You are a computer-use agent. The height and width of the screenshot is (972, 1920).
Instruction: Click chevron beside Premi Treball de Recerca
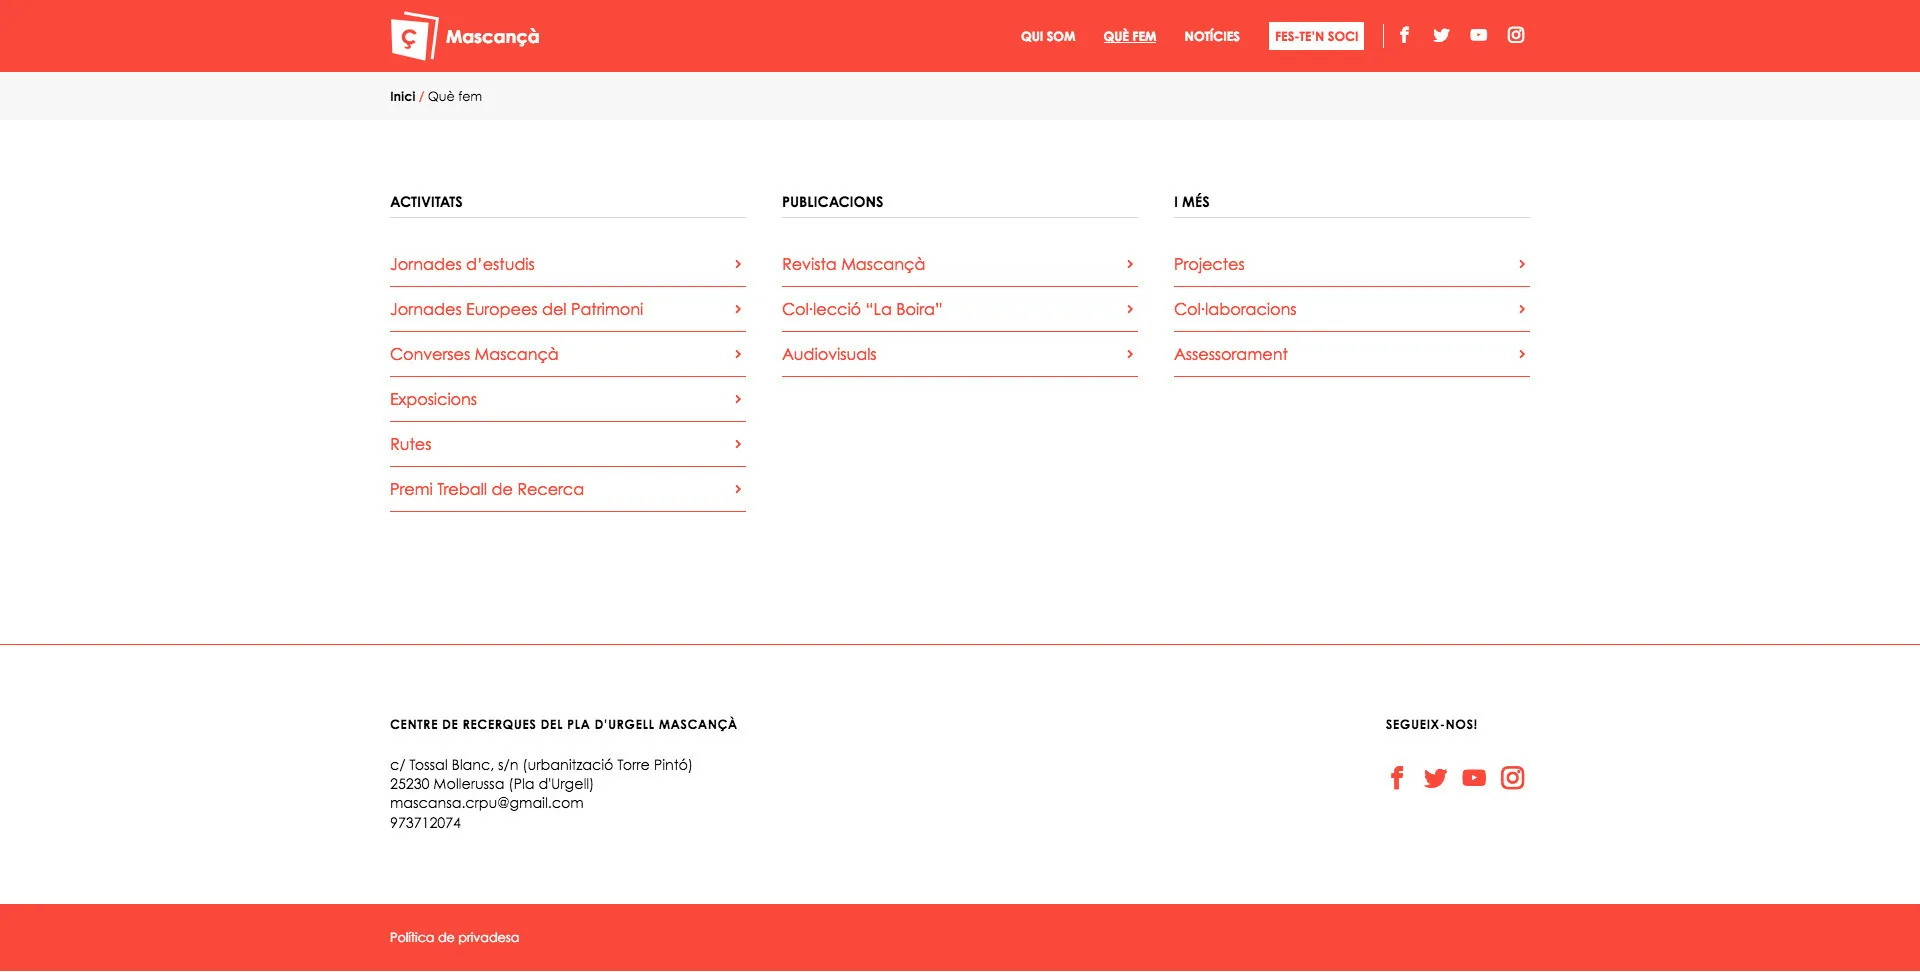738,489
